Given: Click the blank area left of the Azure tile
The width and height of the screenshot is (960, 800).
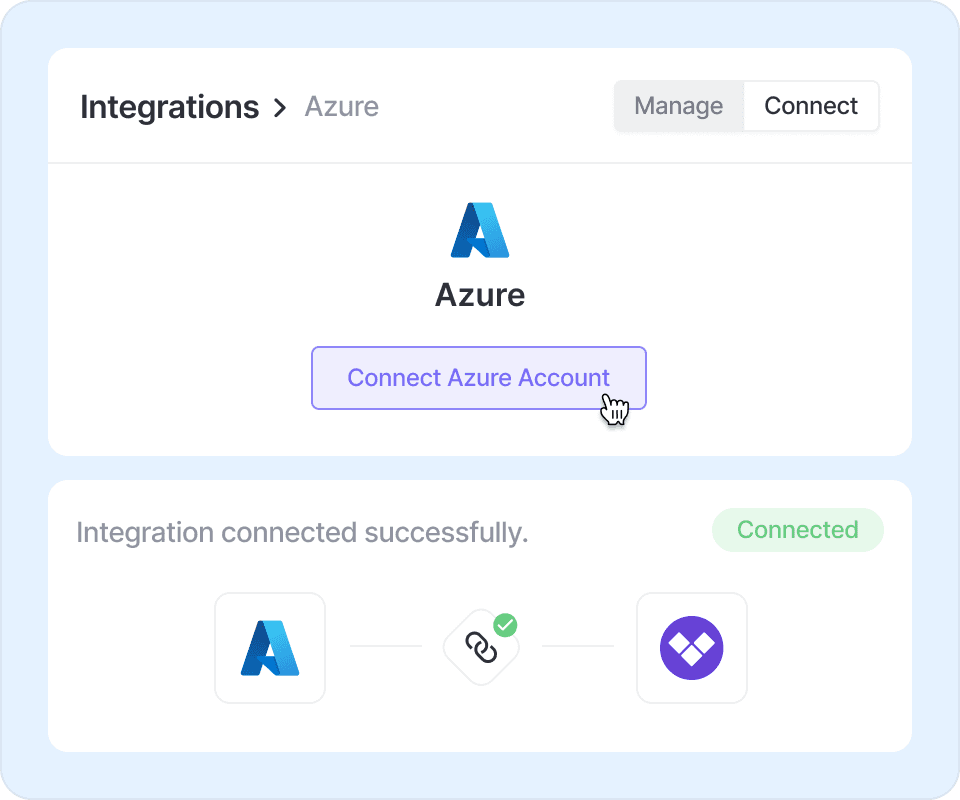Looking at the screenshot, I should (x=130, y=650).
